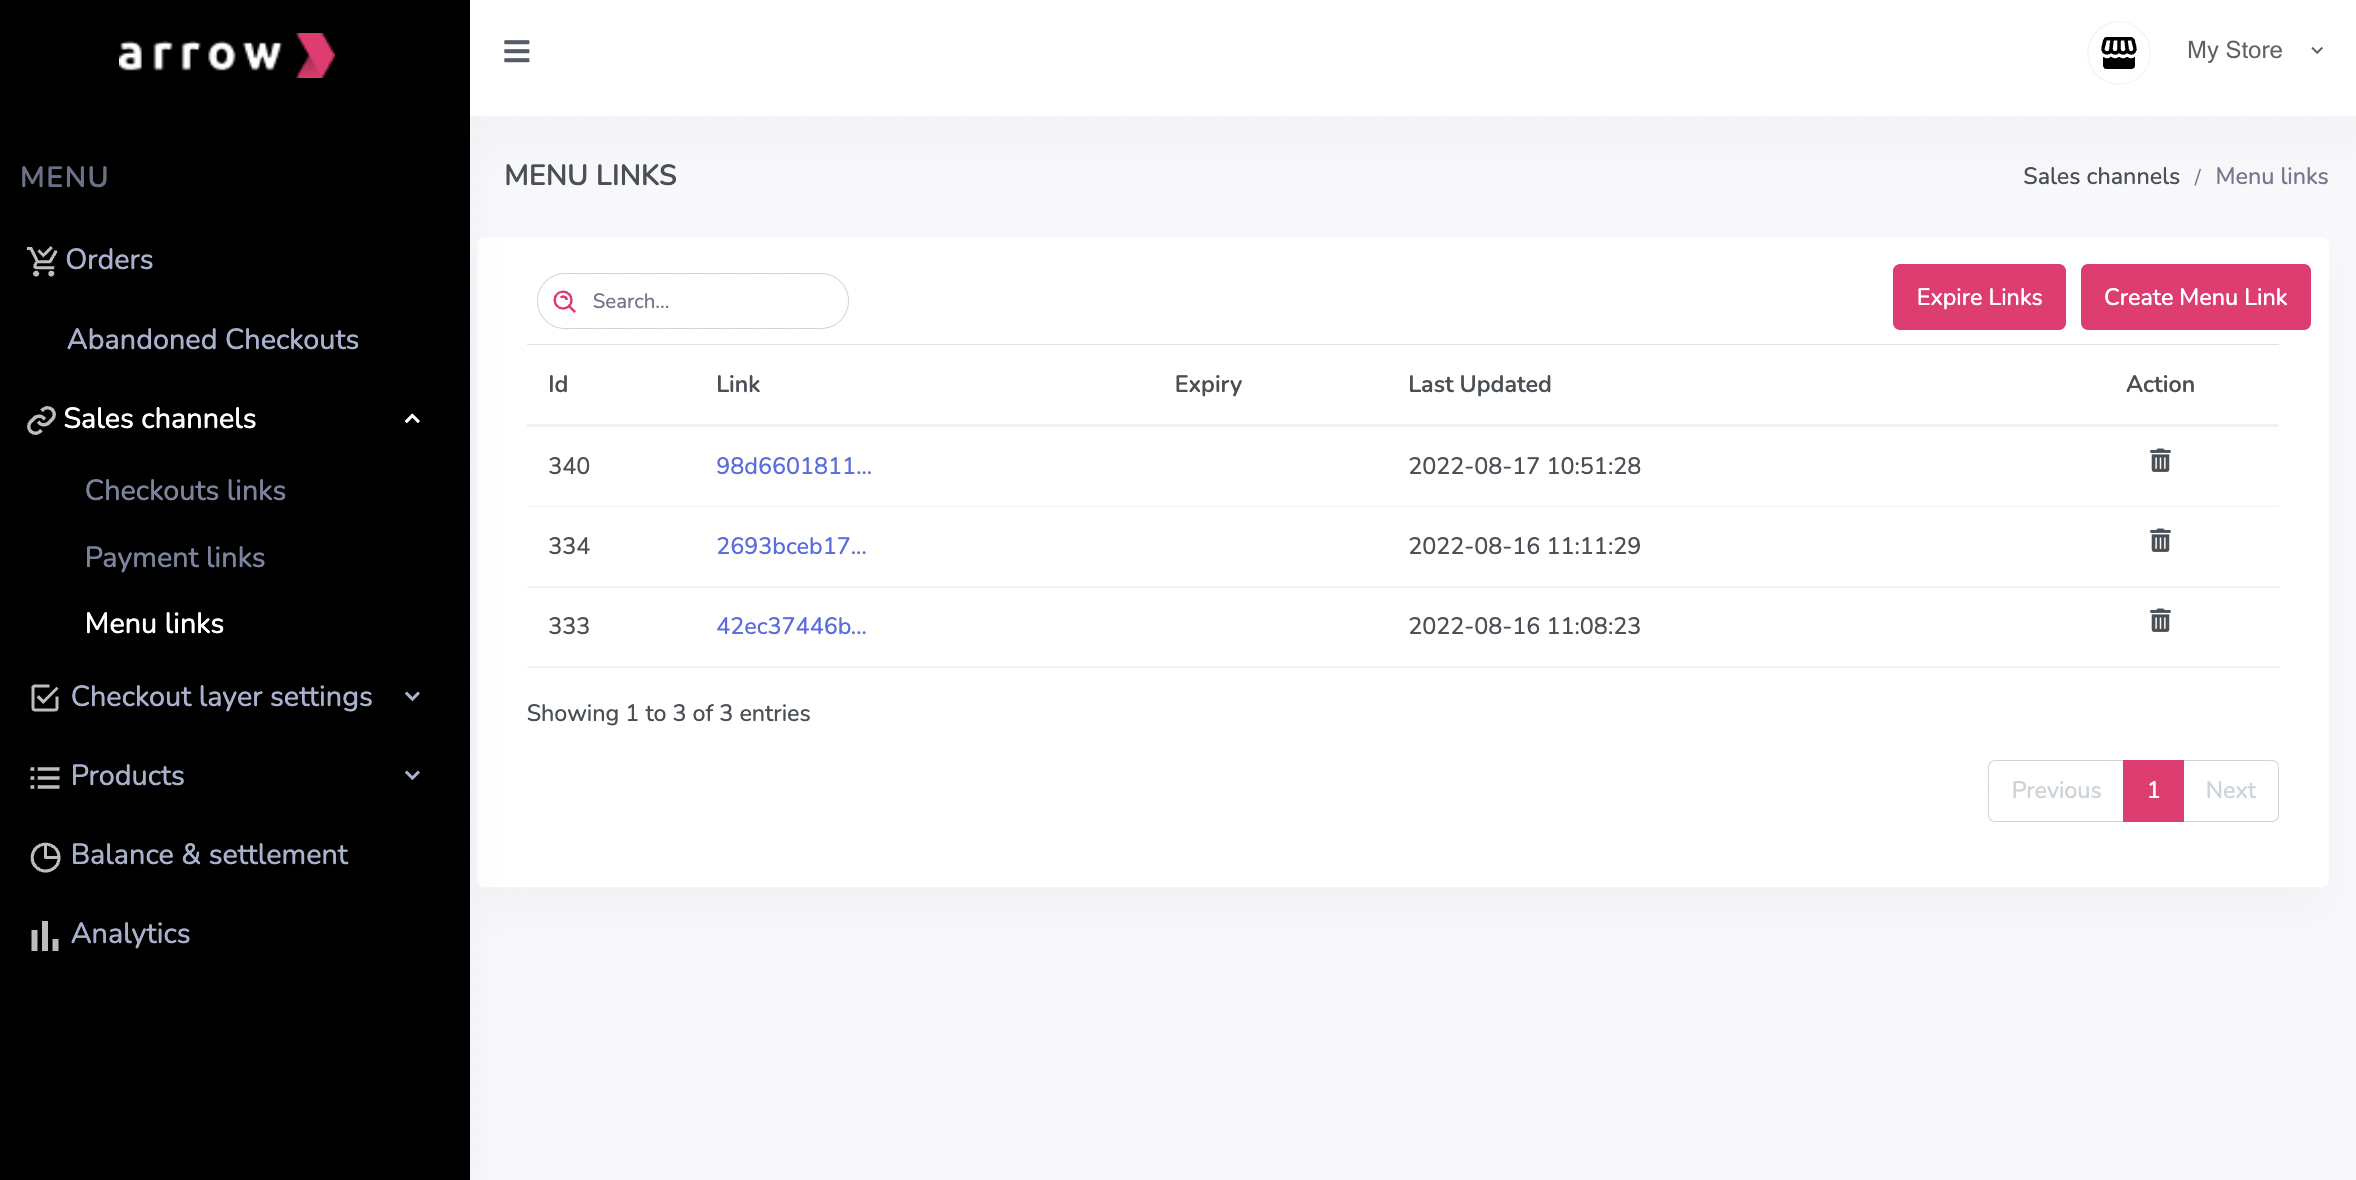Delete menu link with Id 340
Image resolution: width=2356 pixels, height=1180 pixels.
click(2160, 461)
